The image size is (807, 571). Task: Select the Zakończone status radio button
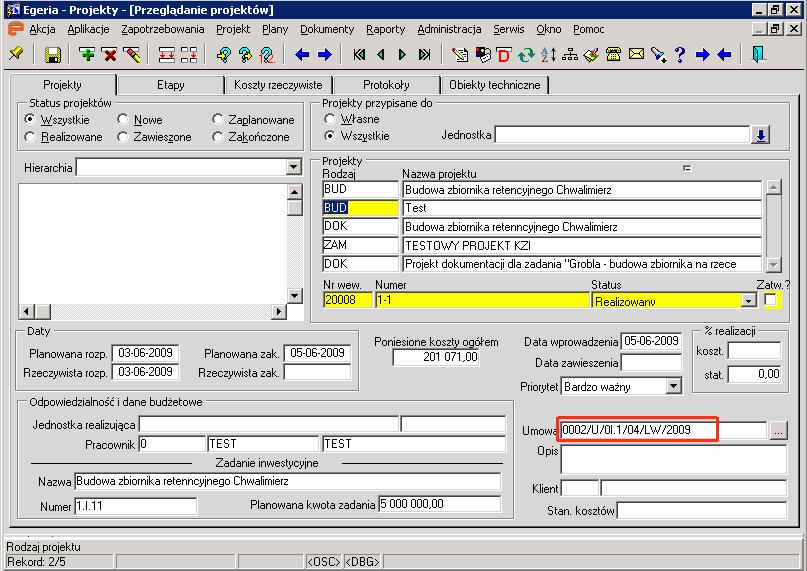[x=218, y=136]
